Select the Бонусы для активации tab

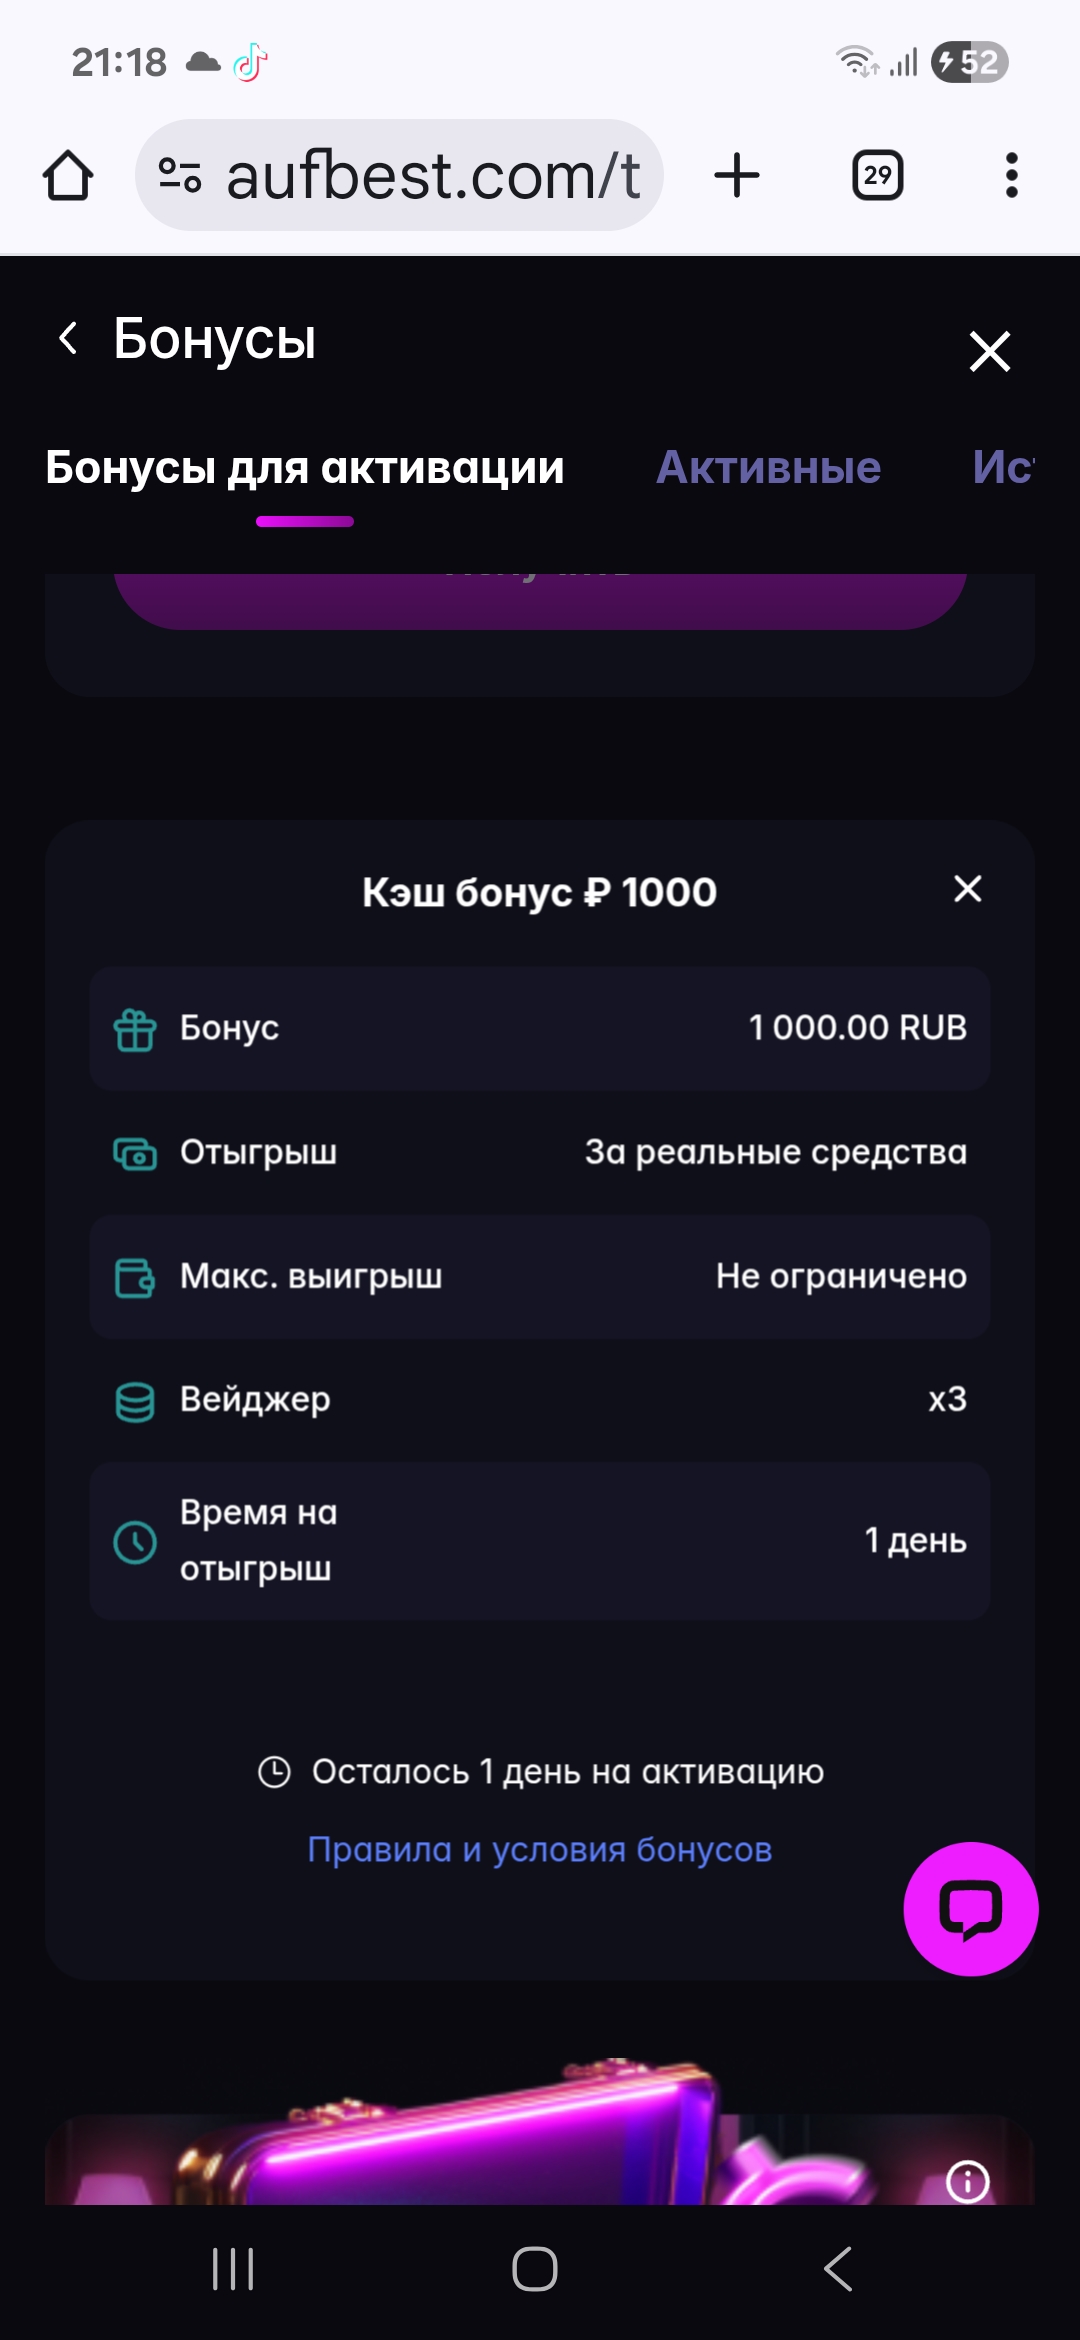click(305, 467)
